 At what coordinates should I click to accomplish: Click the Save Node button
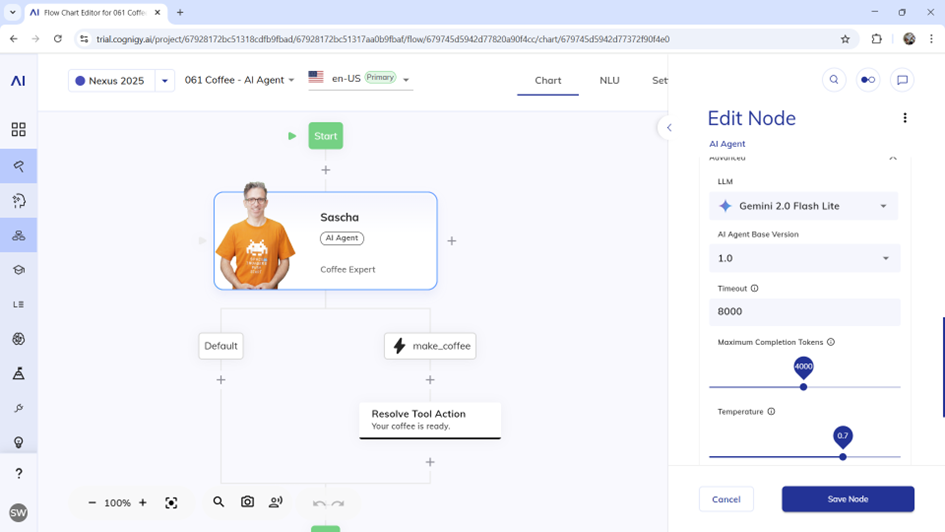tap(848, 499)
